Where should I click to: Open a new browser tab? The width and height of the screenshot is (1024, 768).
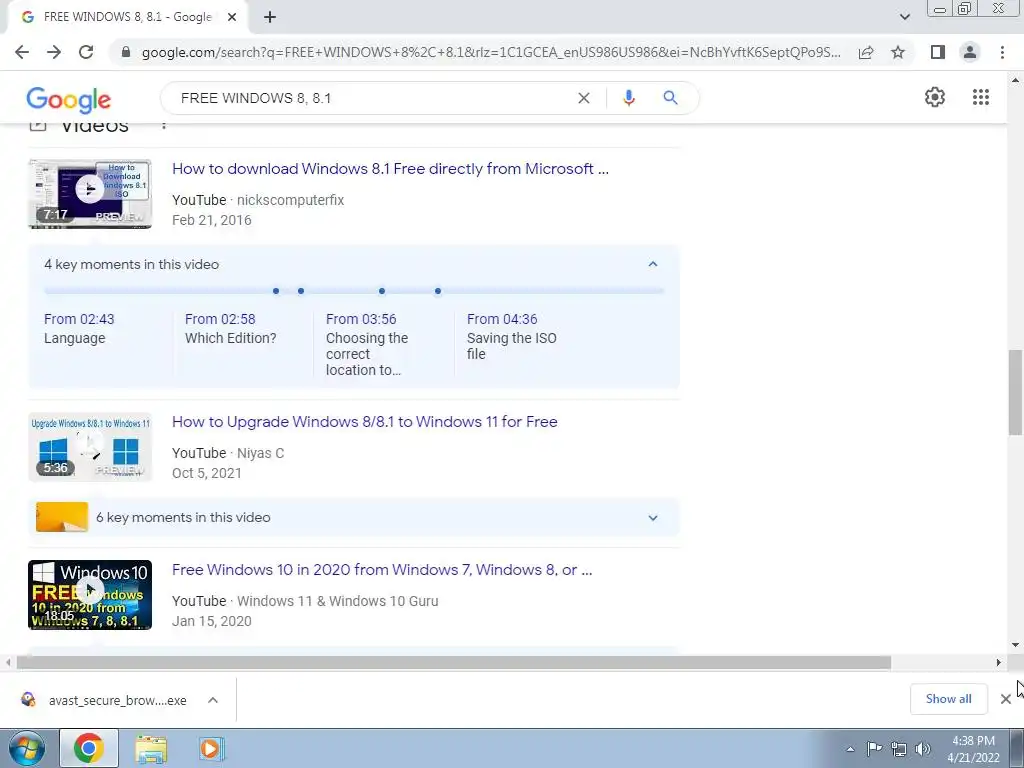pos(270,18)
